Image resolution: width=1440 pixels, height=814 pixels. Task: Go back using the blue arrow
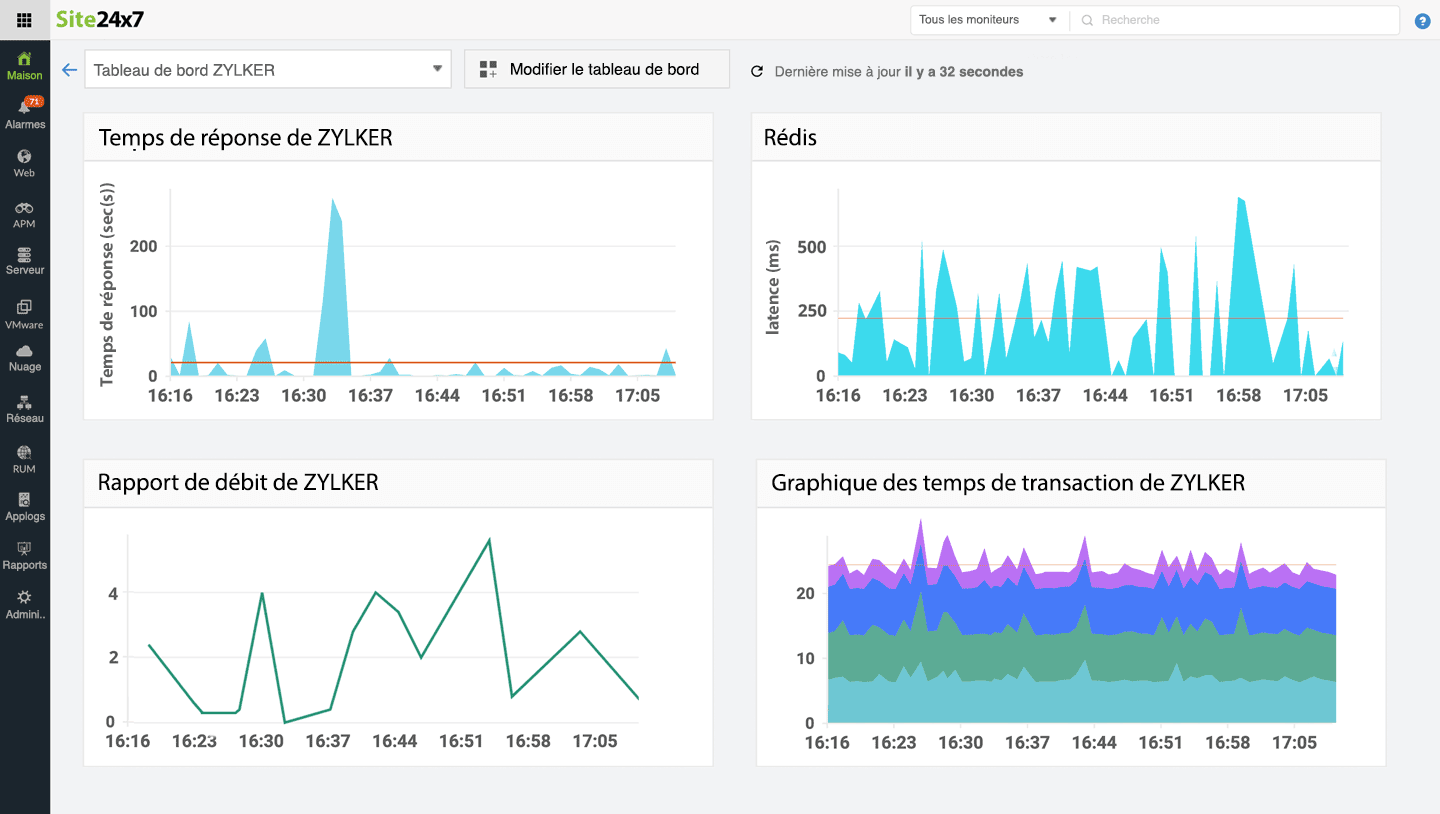(68, 69)
